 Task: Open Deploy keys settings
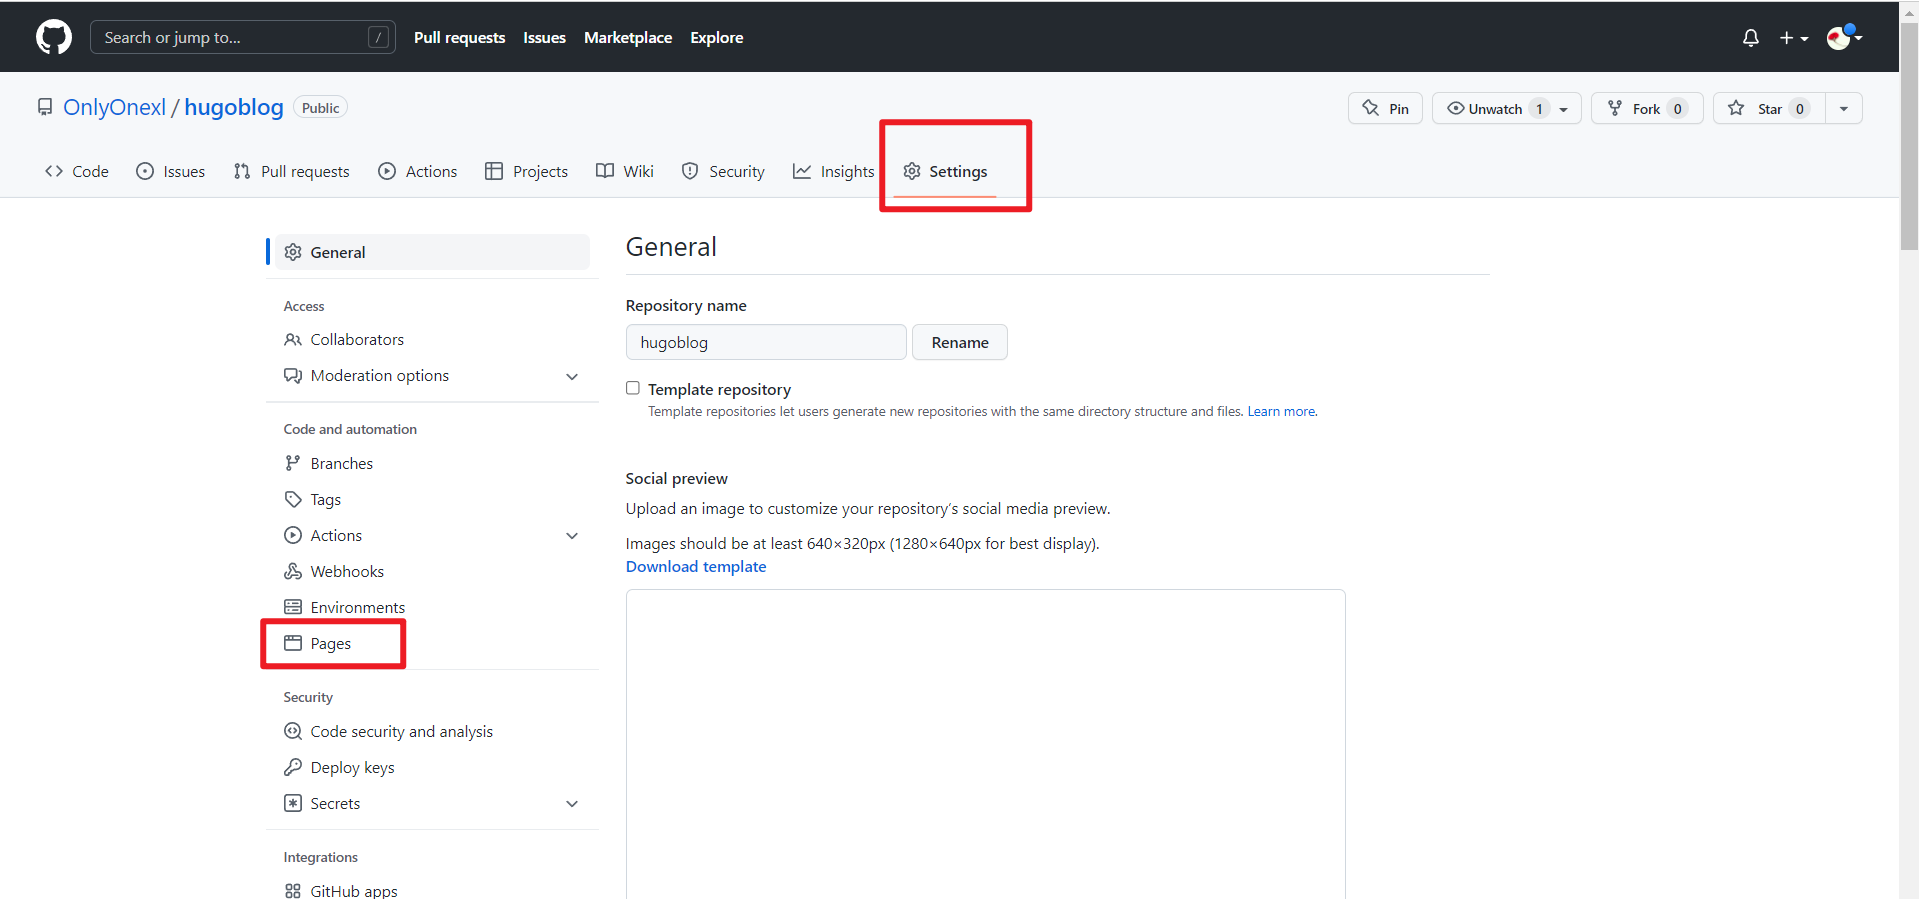pyautogui.click(x=352, y=767)
